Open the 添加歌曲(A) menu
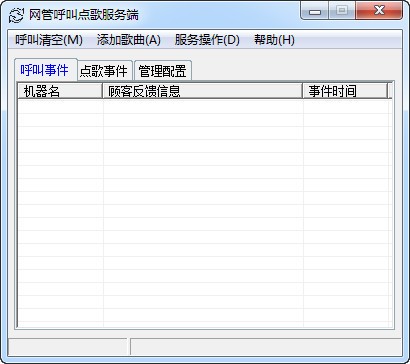Image resolution: width=410 pixels, height=364 pixels. tap(129, 40)
